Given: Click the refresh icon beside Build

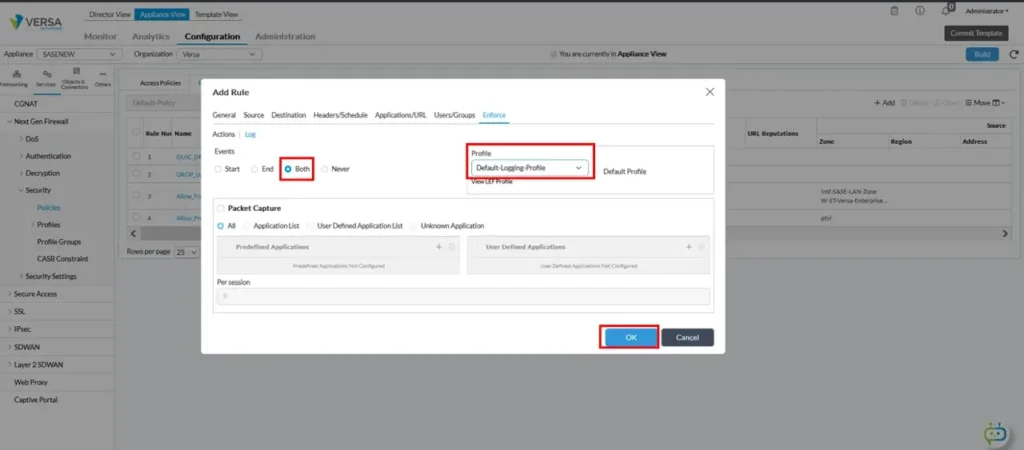Looking at the screenshot, I should tap(1012, 54).
